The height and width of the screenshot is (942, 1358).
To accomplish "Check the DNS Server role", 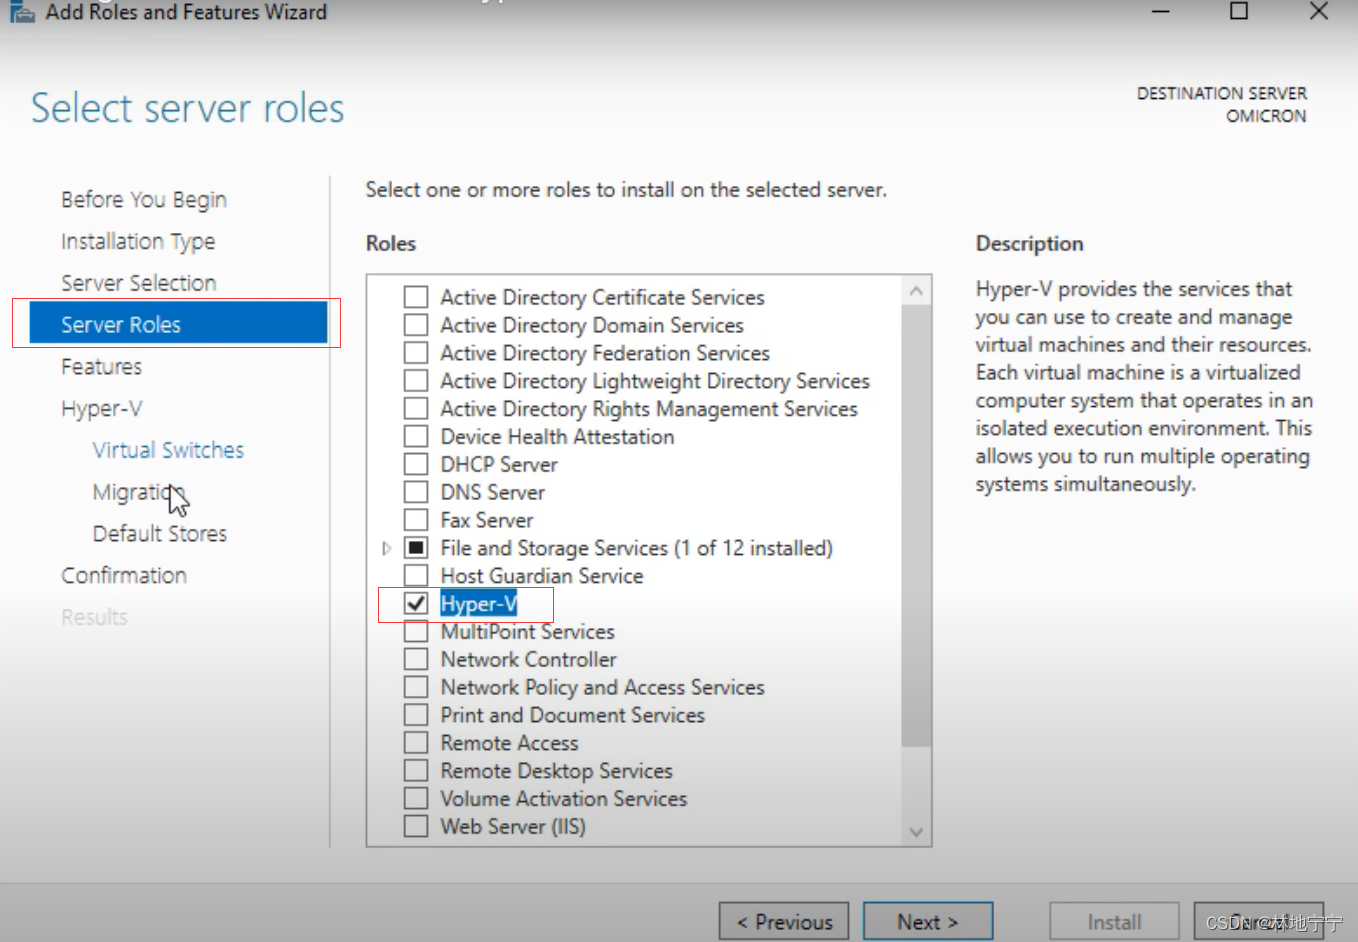I will click(416, 491).
